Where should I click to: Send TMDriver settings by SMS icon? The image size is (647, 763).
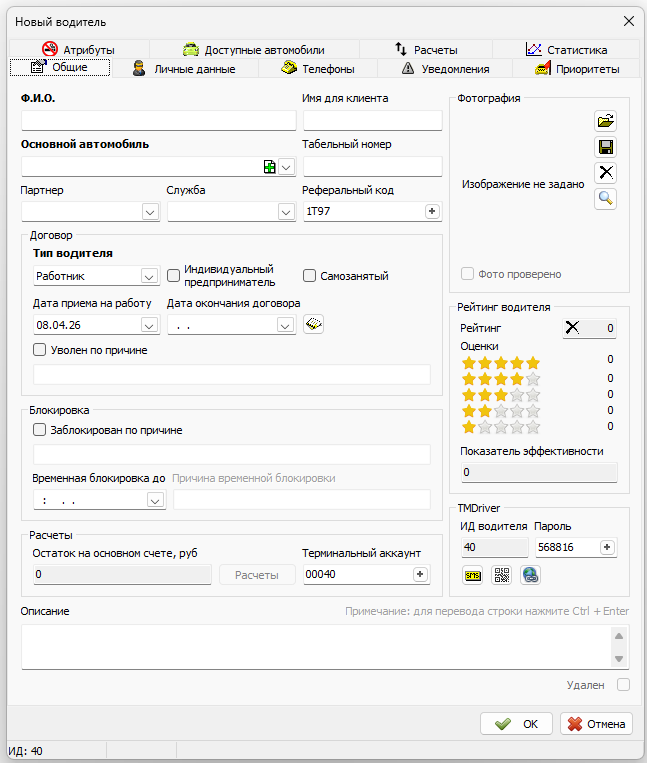tap(472, 575)
